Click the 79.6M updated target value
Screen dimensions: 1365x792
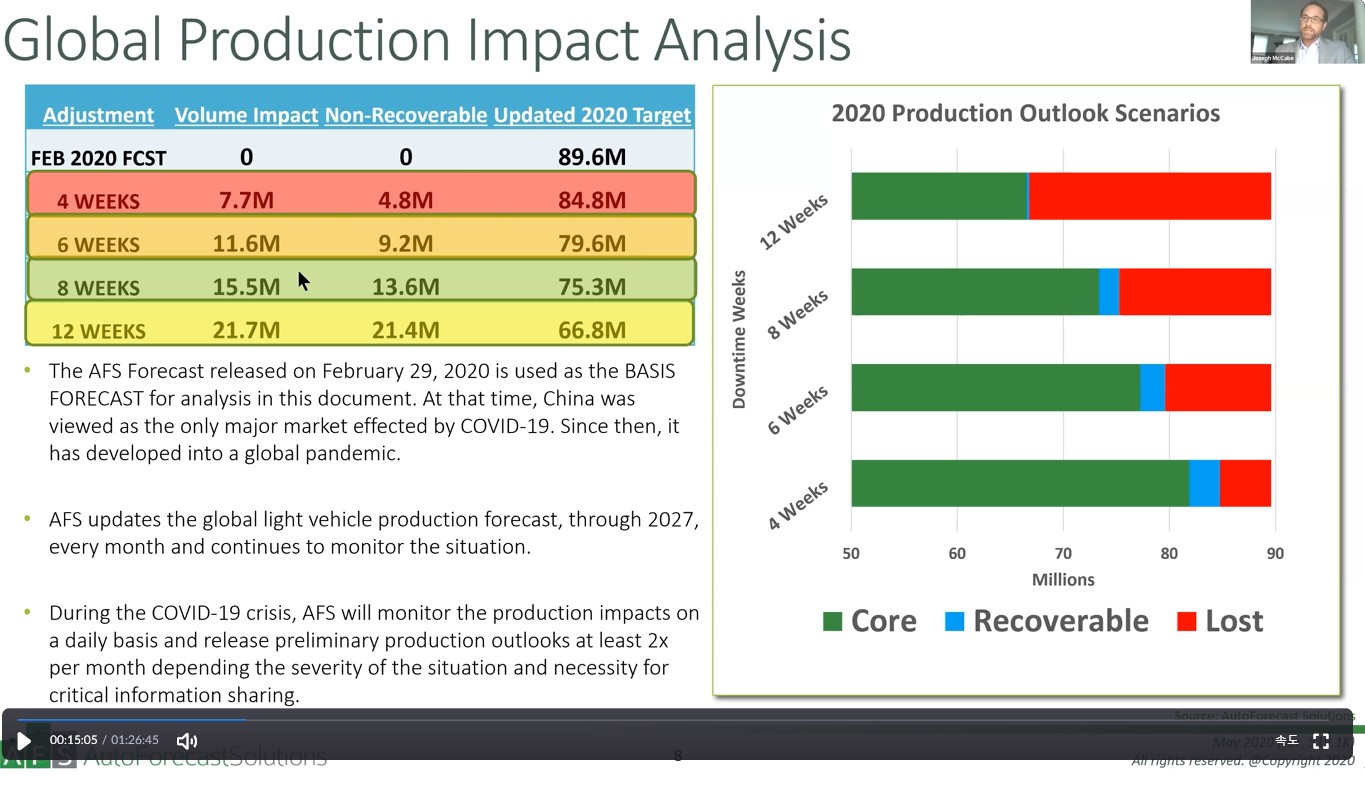[x=592, y=243]
